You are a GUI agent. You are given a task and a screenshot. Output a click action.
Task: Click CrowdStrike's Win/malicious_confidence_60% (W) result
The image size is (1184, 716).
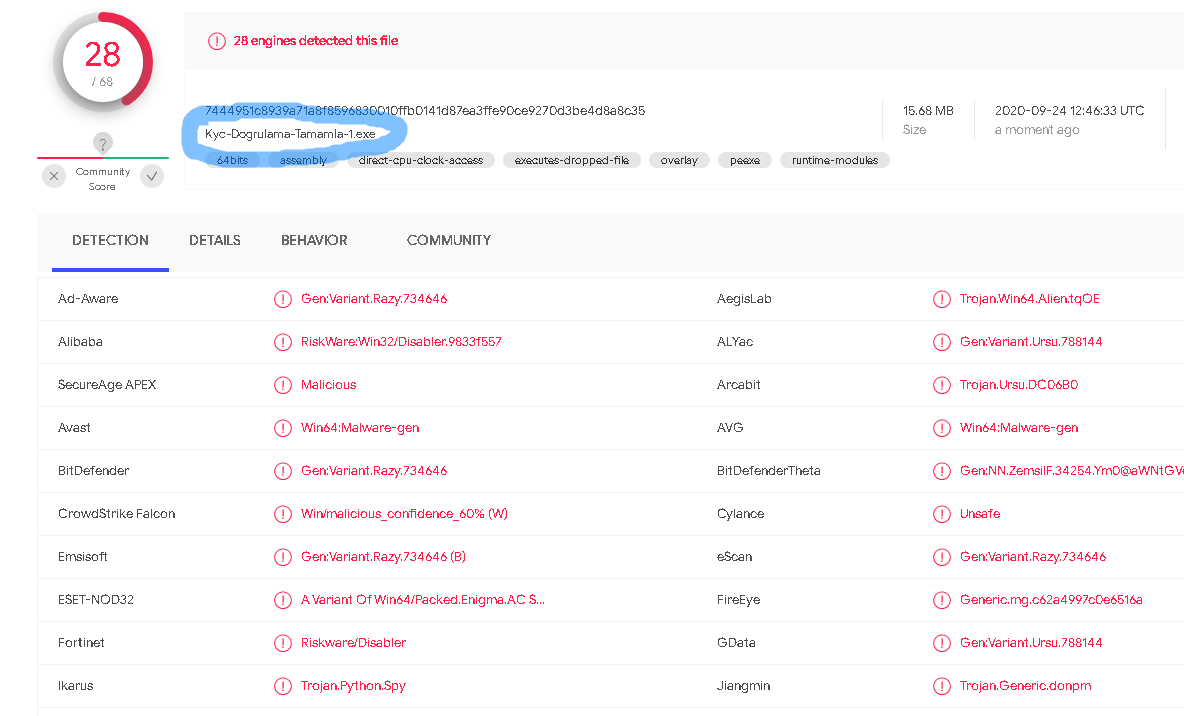(404, 514)
